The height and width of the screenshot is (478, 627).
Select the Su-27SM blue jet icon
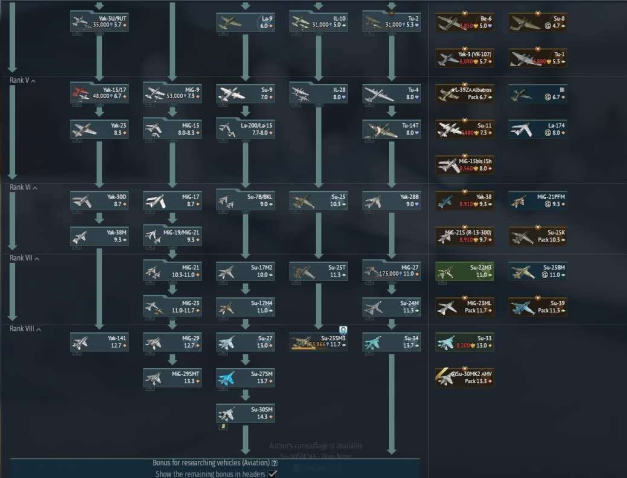coord(228,378)
